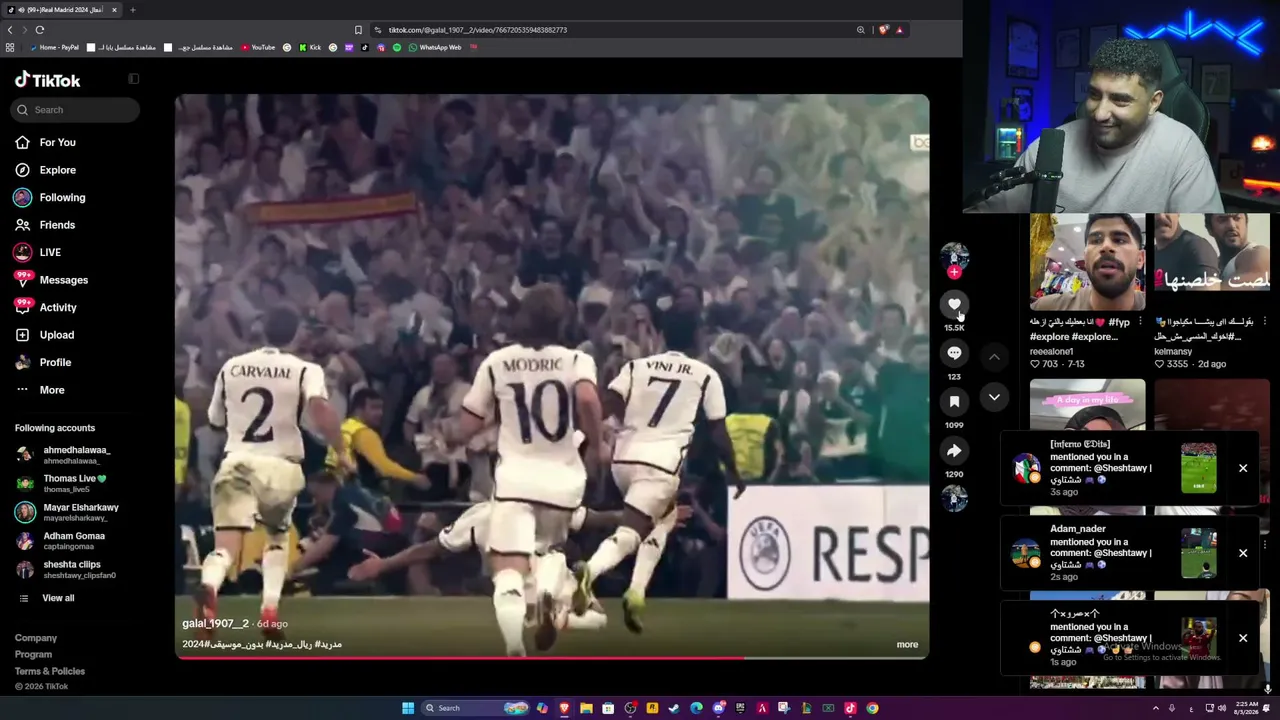The image size is (1280, 720).
Task: Dismiss the [inferno EDits] mention notification
Action: click(x=1243, y=468)
